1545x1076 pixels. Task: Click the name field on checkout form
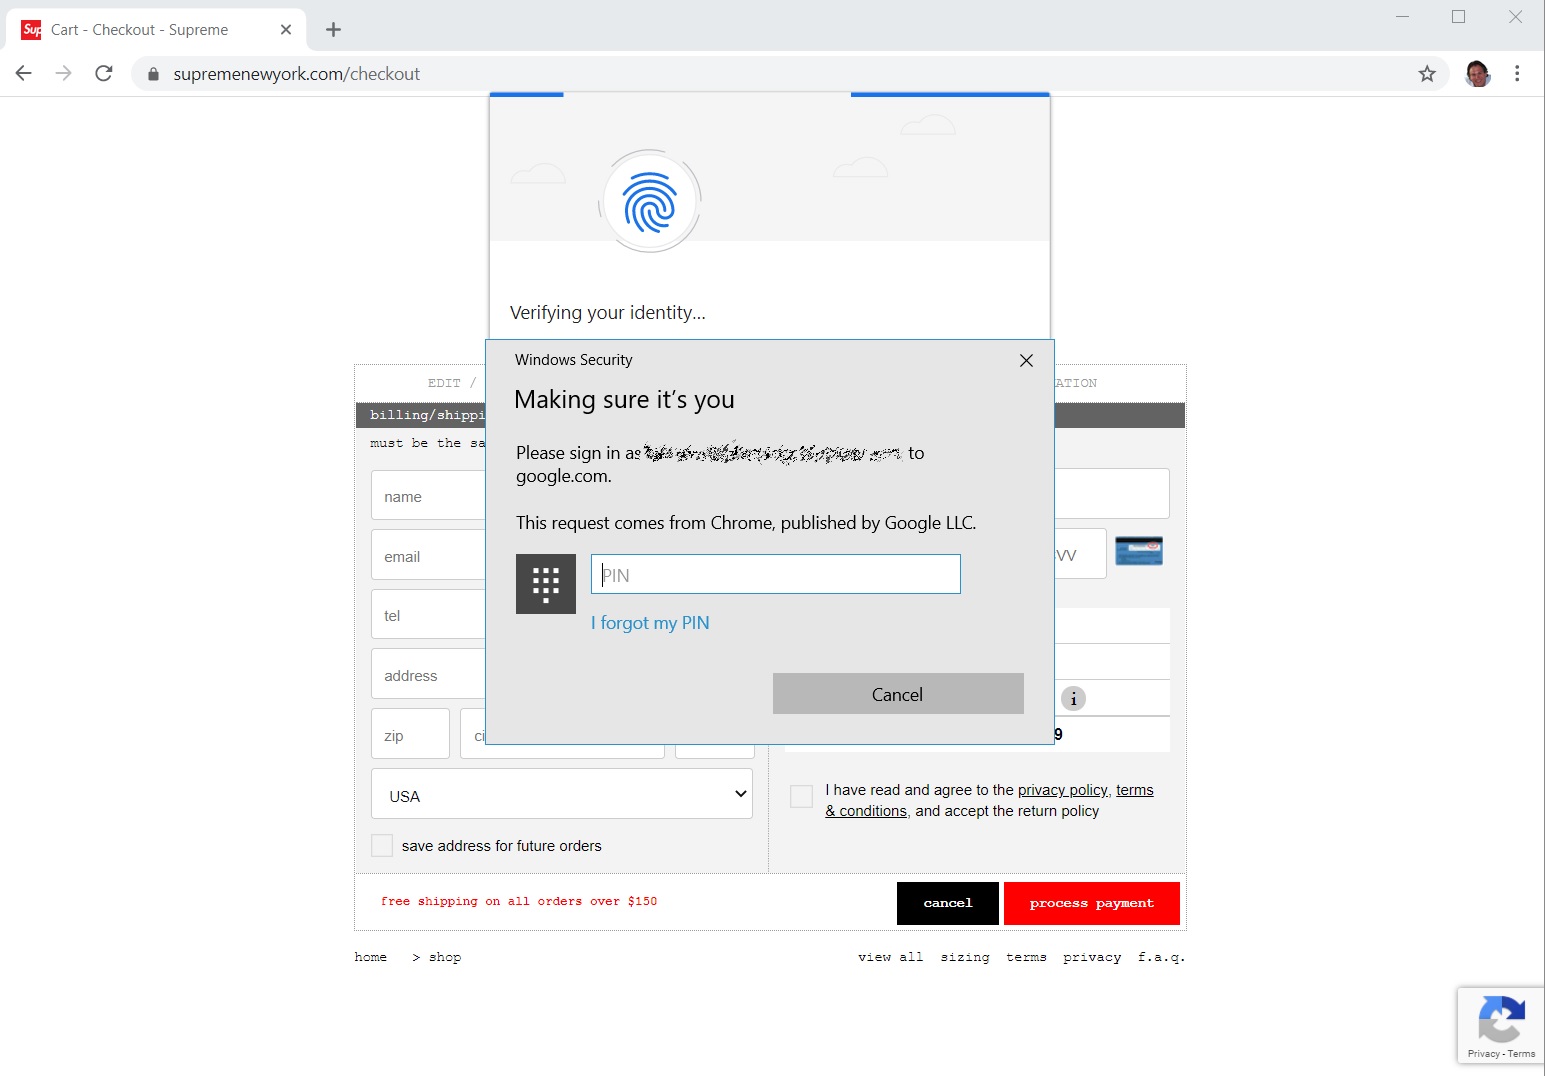pyautogui.click(x=428, y=496)
